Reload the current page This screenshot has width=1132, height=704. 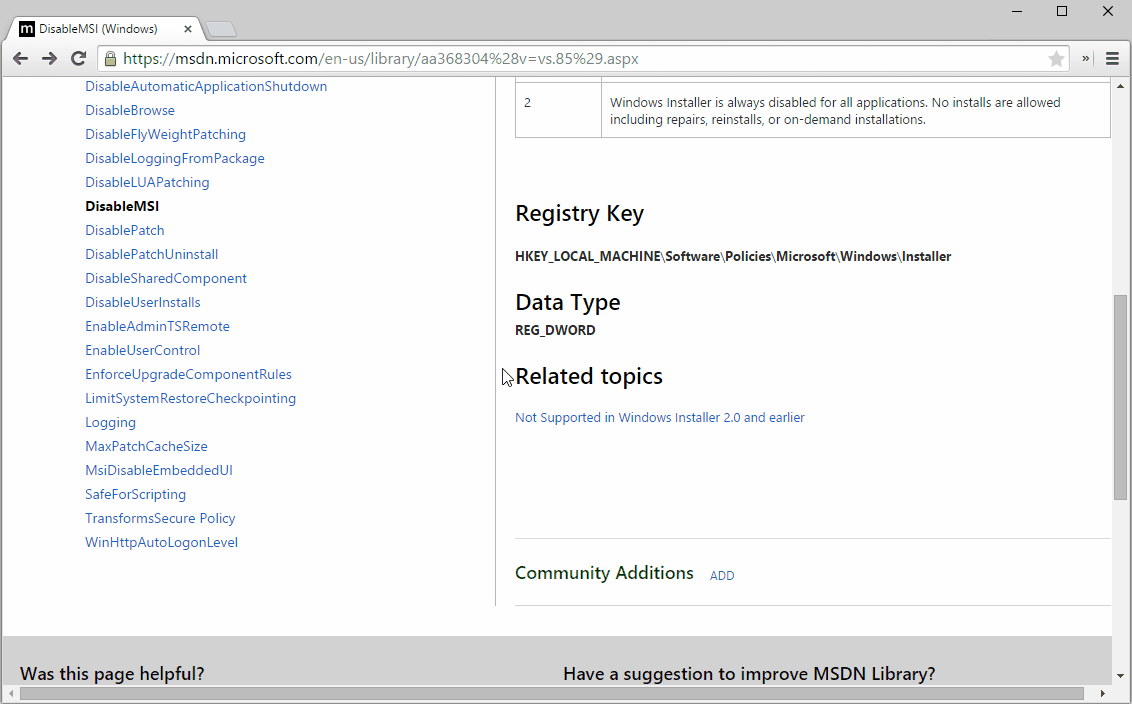point(78,58)
